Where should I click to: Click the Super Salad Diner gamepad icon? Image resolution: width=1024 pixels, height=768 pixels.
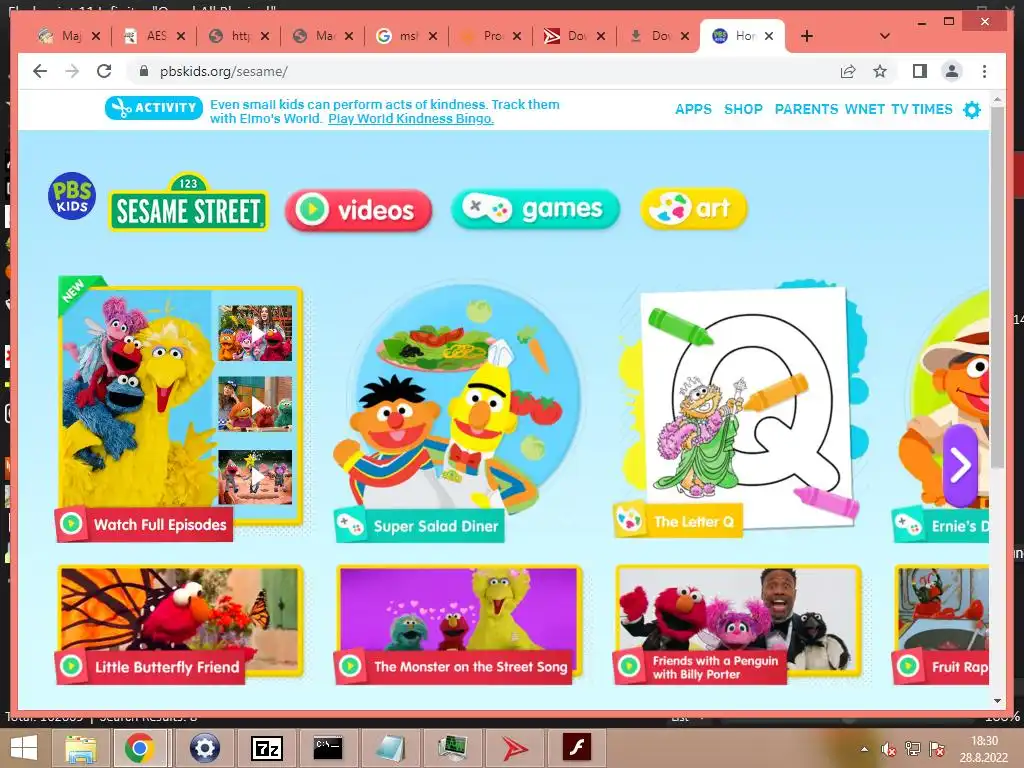(x=350, y=524)
